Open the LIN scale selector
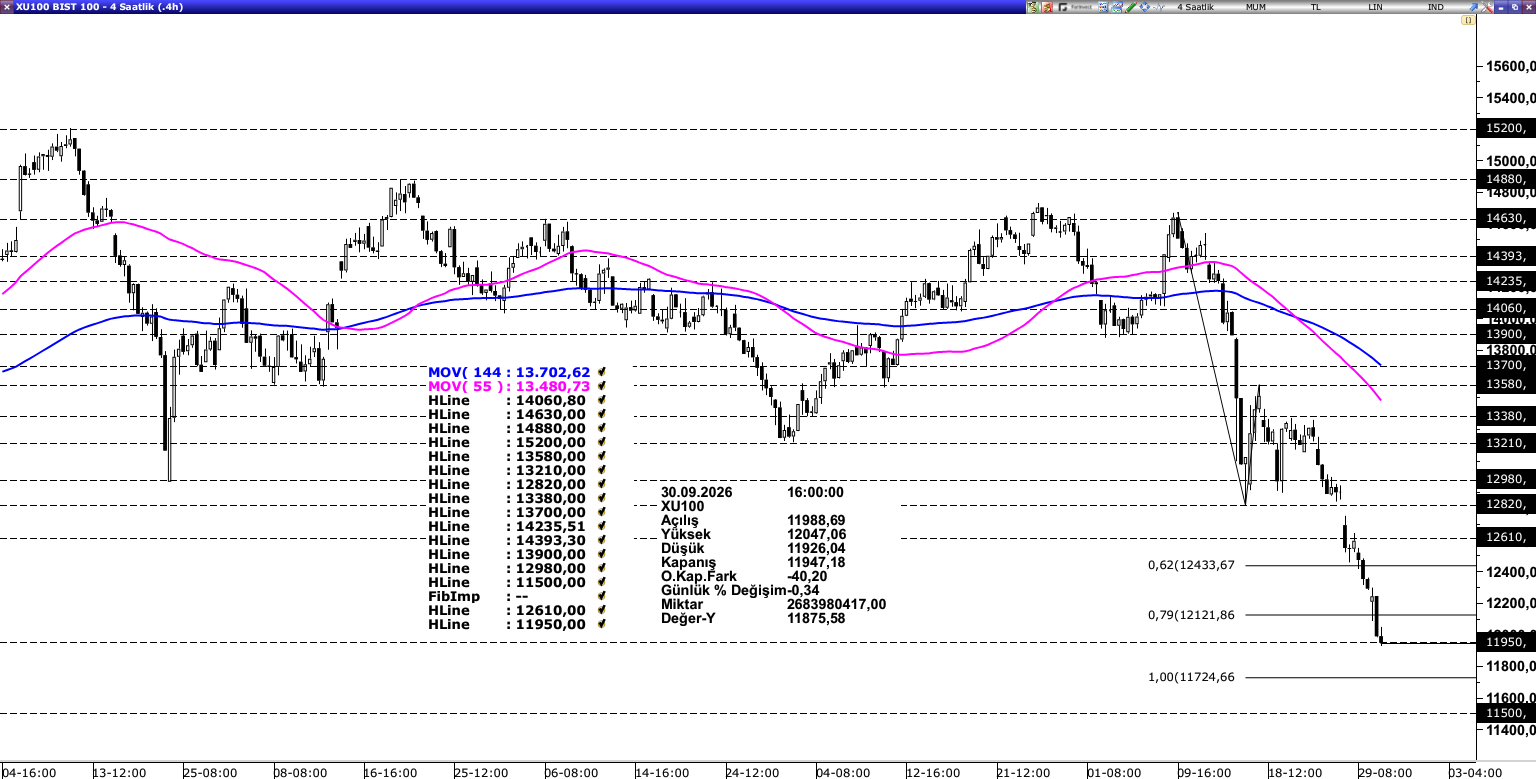Viewport: 1536px width, 779px height. point(1376,7)
